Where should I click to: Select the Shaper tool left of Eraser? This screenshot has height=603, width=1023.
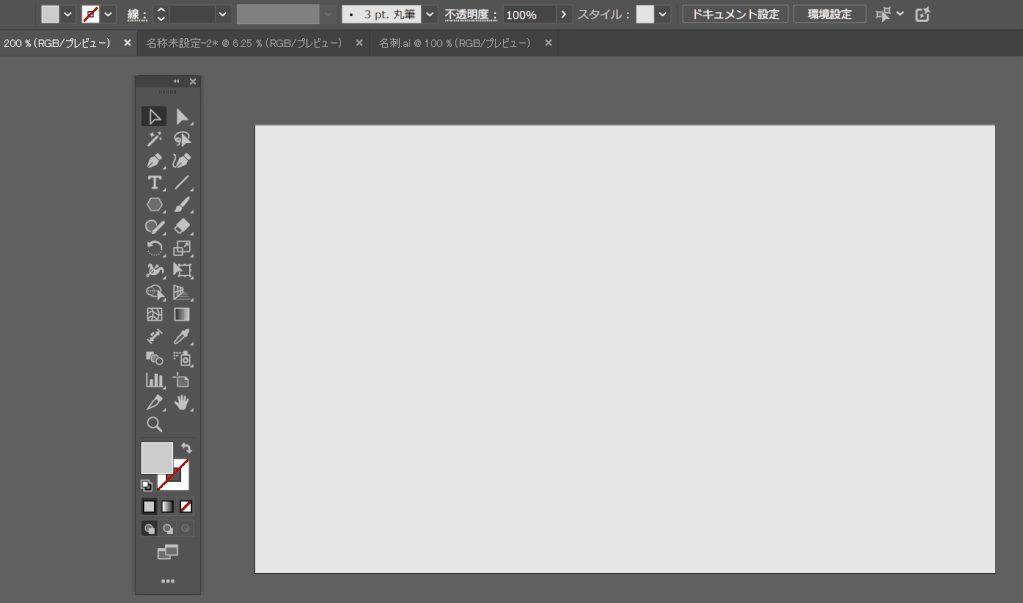pos(154,226)
